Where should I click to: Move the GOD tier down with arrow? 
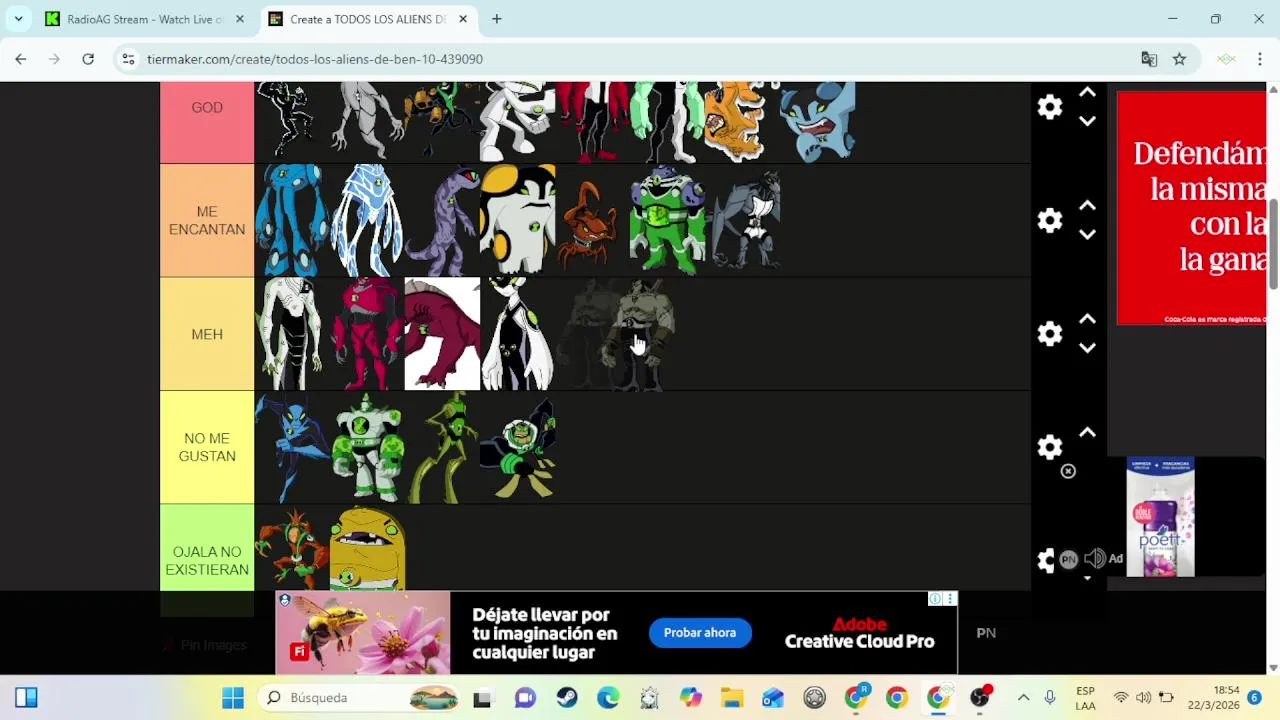coord(1087,121)
